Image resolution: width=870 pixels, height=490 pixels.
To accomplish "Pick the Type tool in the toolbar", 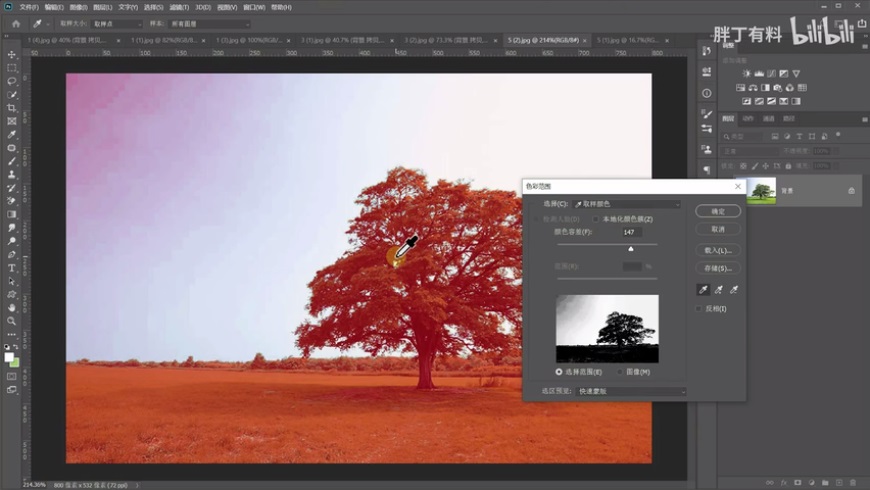I will tap(12, 268).
